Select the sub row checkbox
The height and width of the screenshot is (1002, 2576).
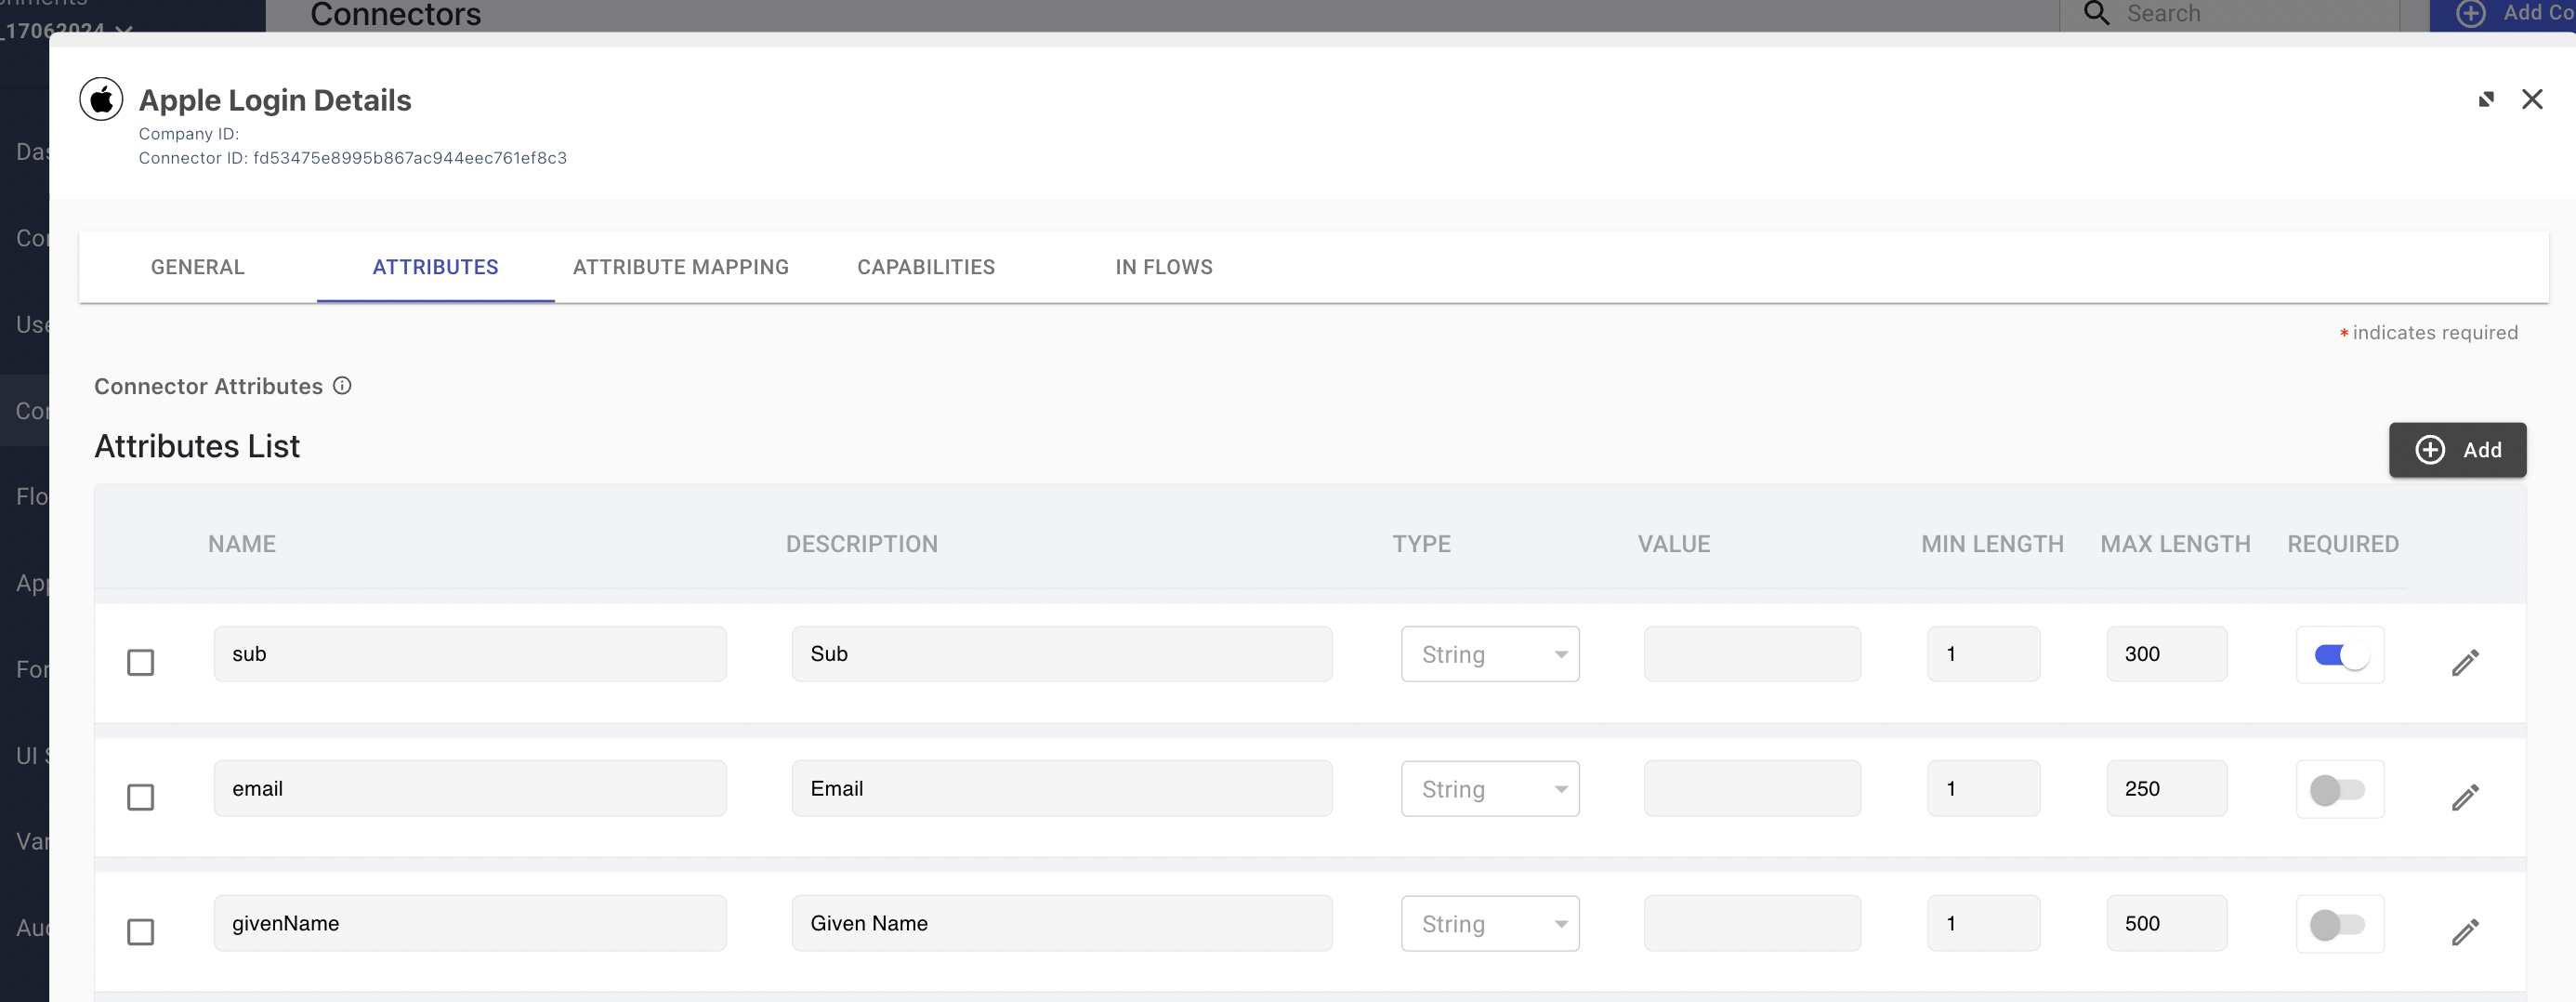coord(141,662)
